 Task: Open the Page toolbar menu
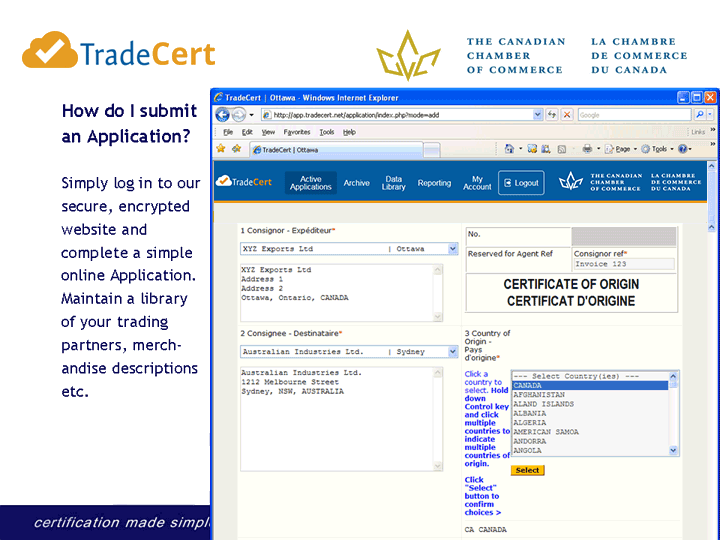coord(620,149)
